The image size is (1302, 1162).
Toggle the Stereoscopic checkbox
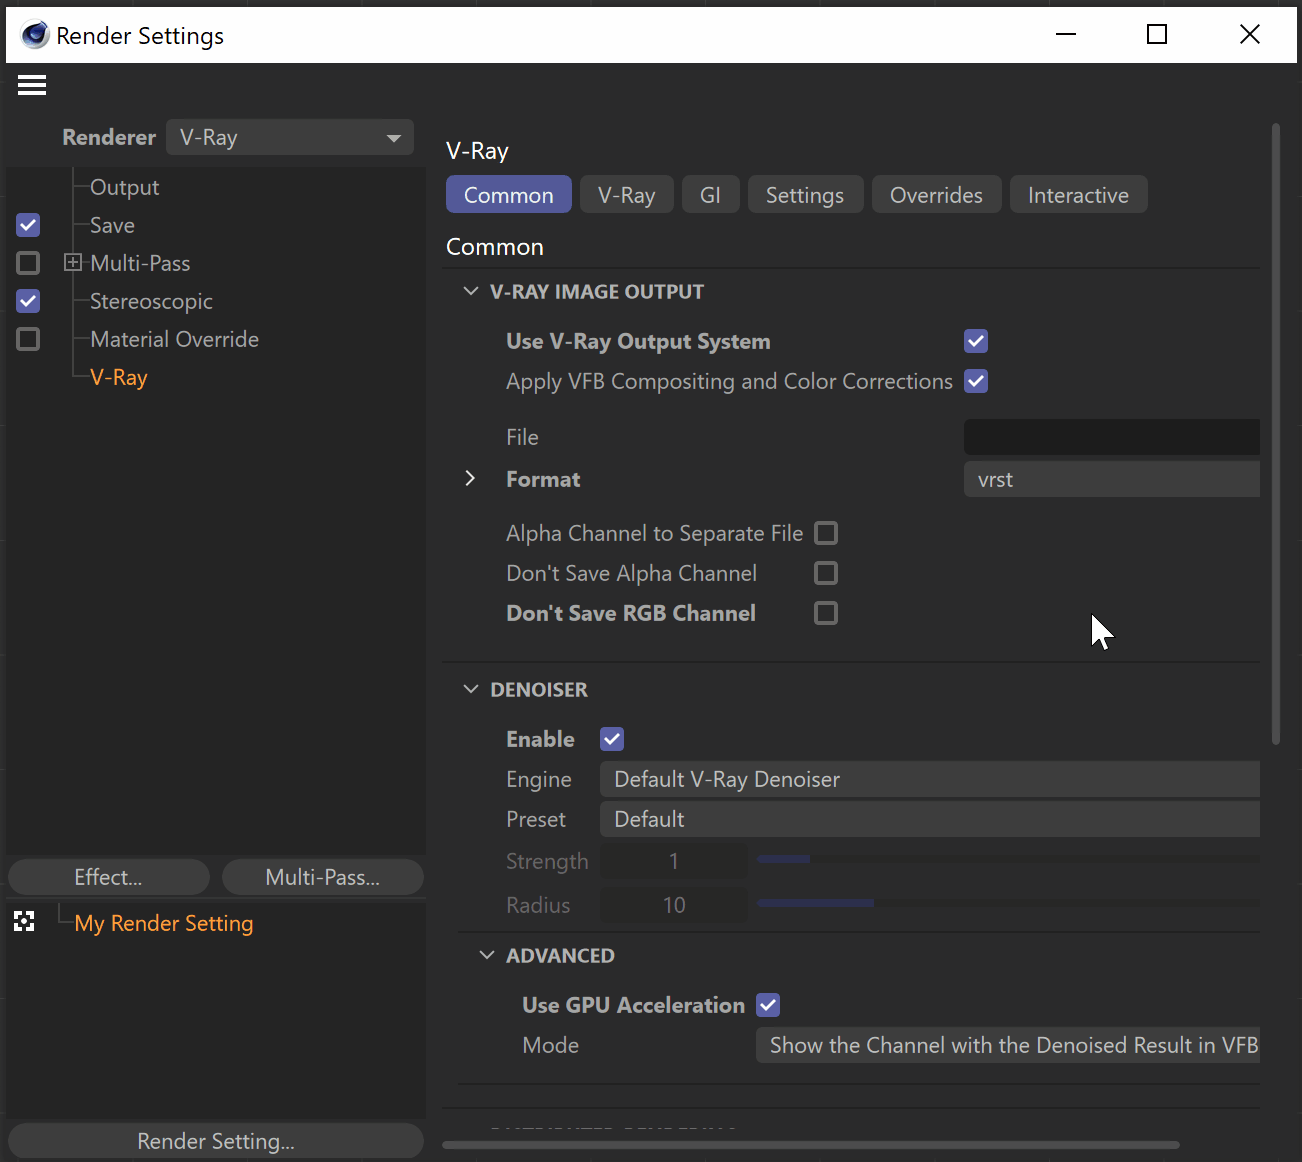(x=28, y=301)
